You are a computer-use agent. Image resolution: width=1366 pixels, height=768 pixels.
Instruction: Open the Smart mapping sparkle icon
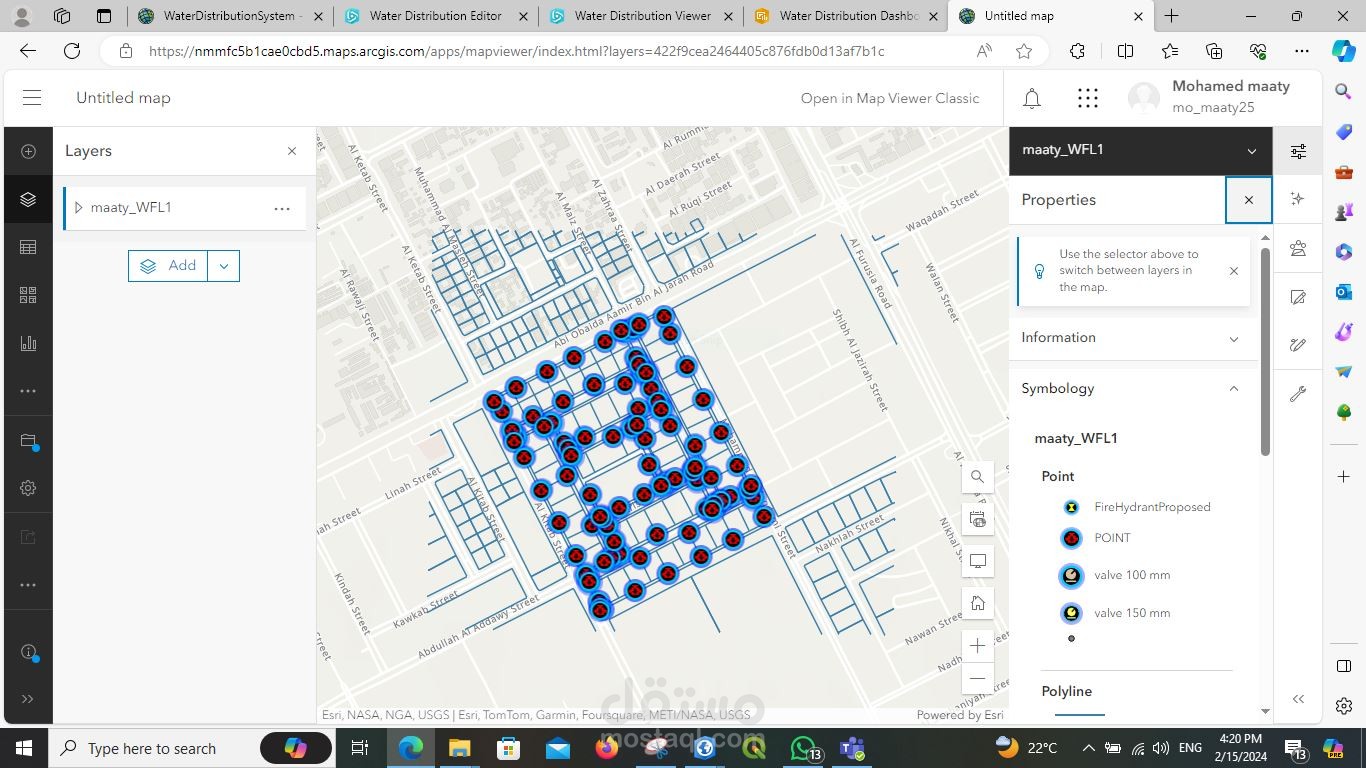[x=1298, y=199]
